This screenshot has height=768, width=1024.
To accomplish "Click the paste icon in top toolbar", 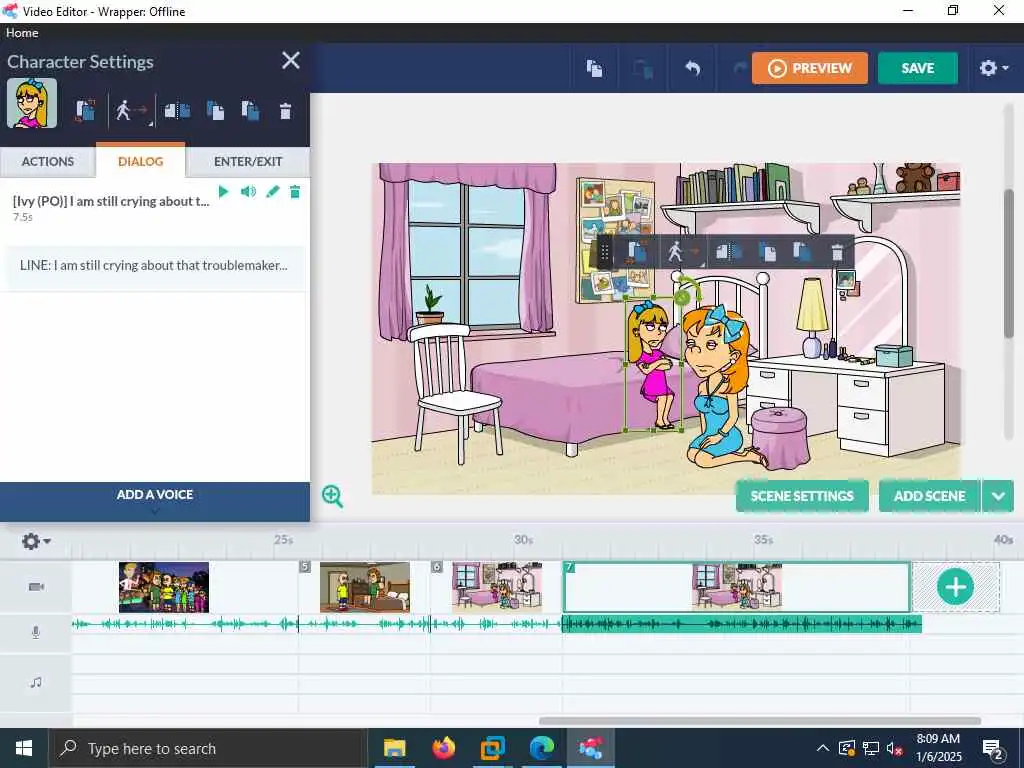I will pyautogui.click(x=643, y=69).
